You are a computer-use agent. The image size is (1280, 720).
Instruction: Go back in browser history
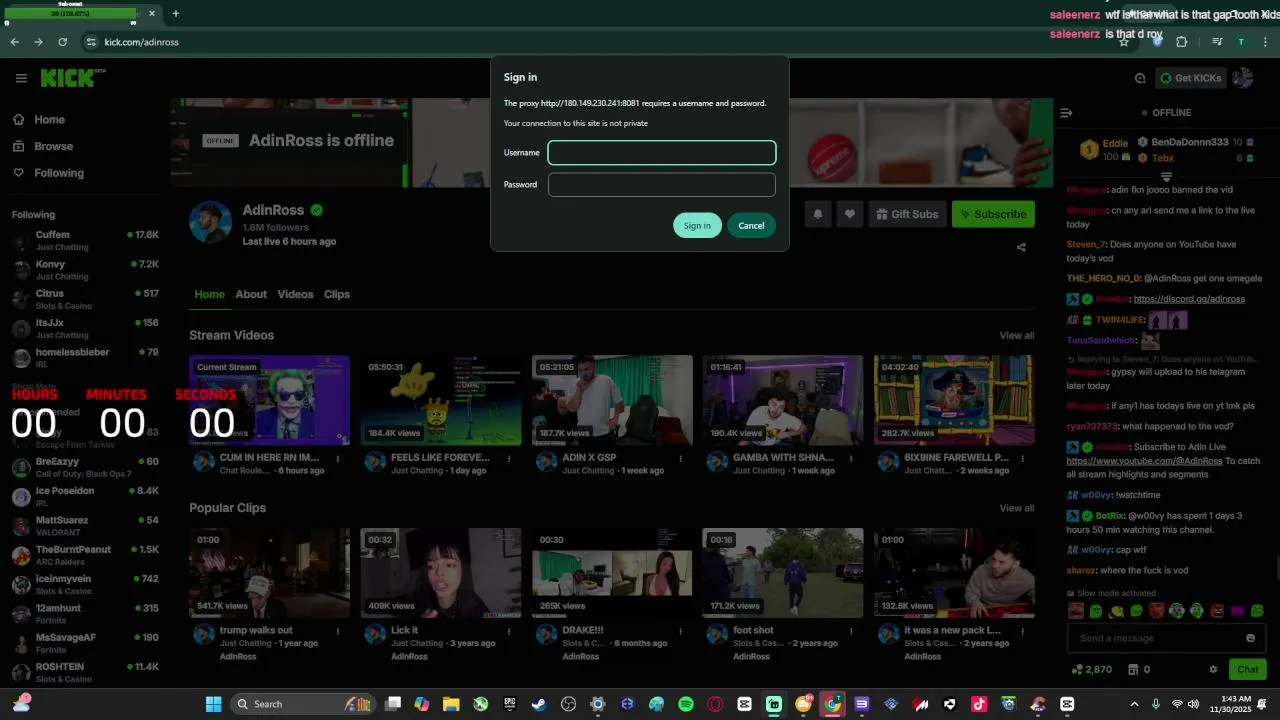pos(14,42)
